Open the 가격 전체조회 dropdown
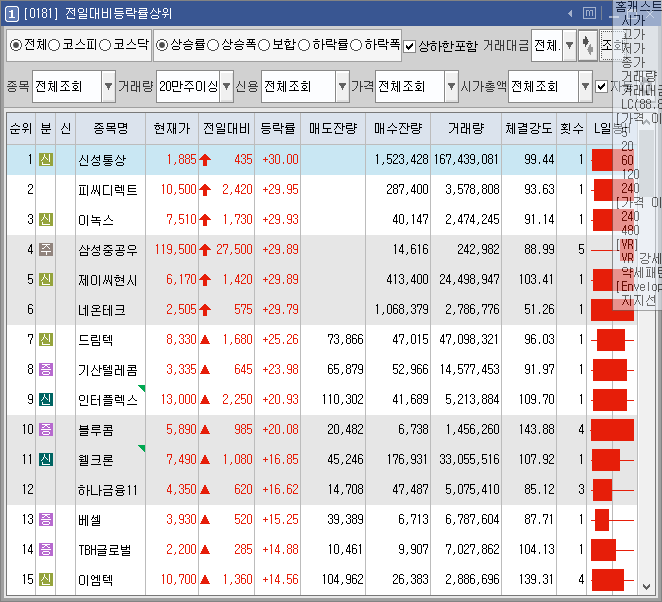Image resolution: width=662 pixels, height=602 pixels. 451,87
